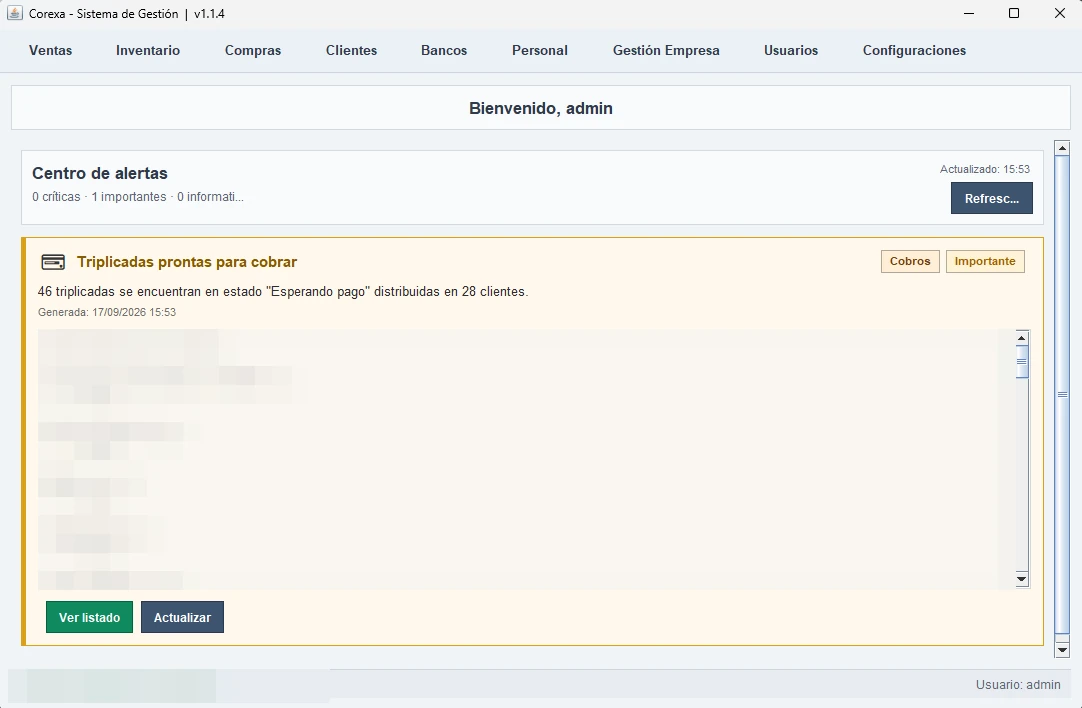Click the Corexa Java app icon in title bar
The width and height of the screenshot is (1082, 708).
[14, 13]
